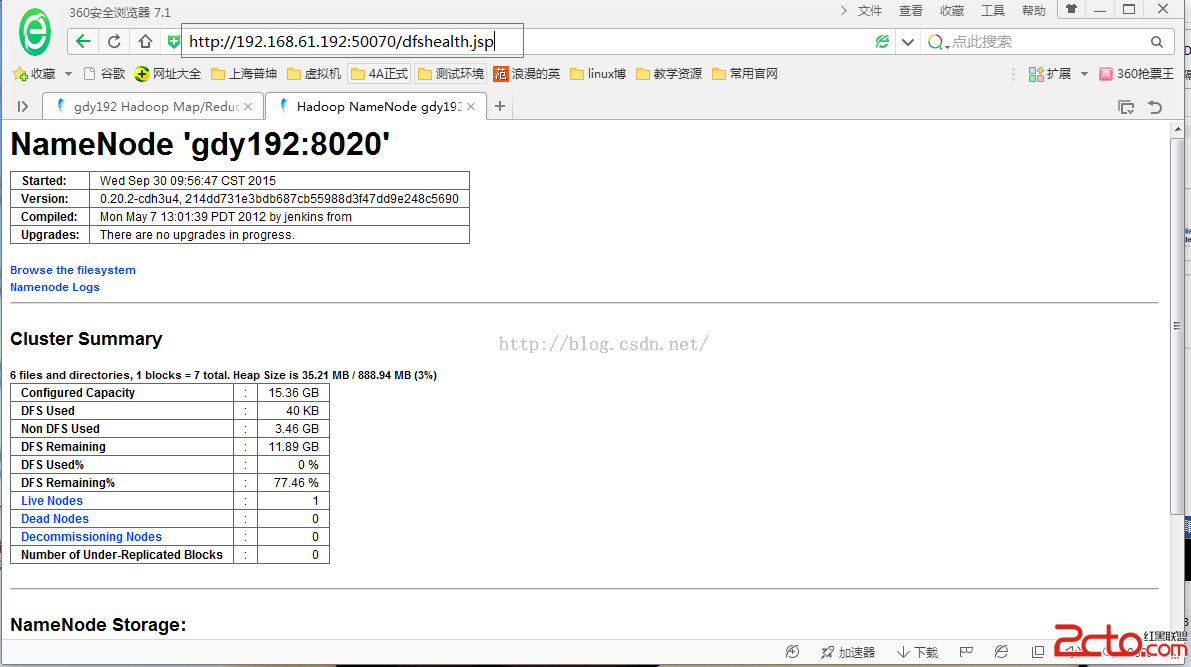Screen dimensions: 1191x667
Task: Open the 谷歌 bookmark
Action: click(x=104, y=74)
